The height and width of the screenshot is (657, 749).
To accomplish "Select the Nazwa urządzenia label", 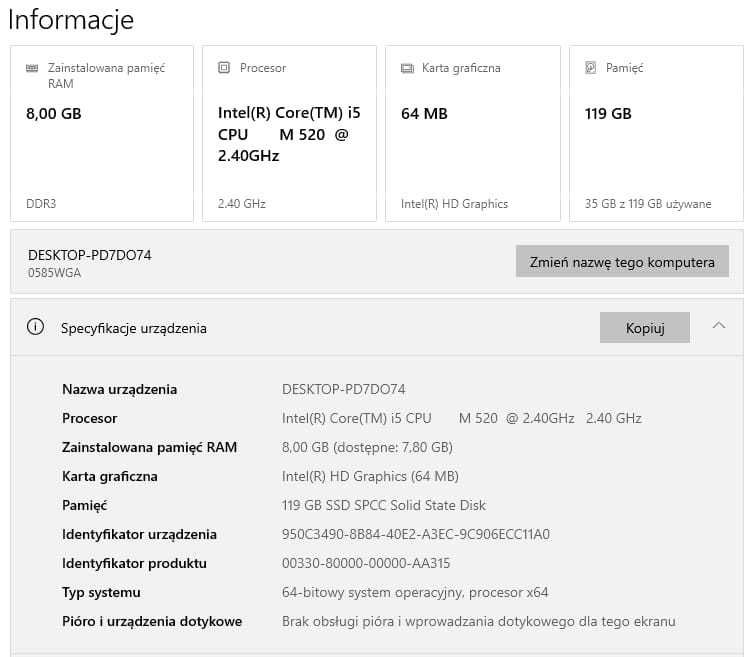I will click(119, 389).
